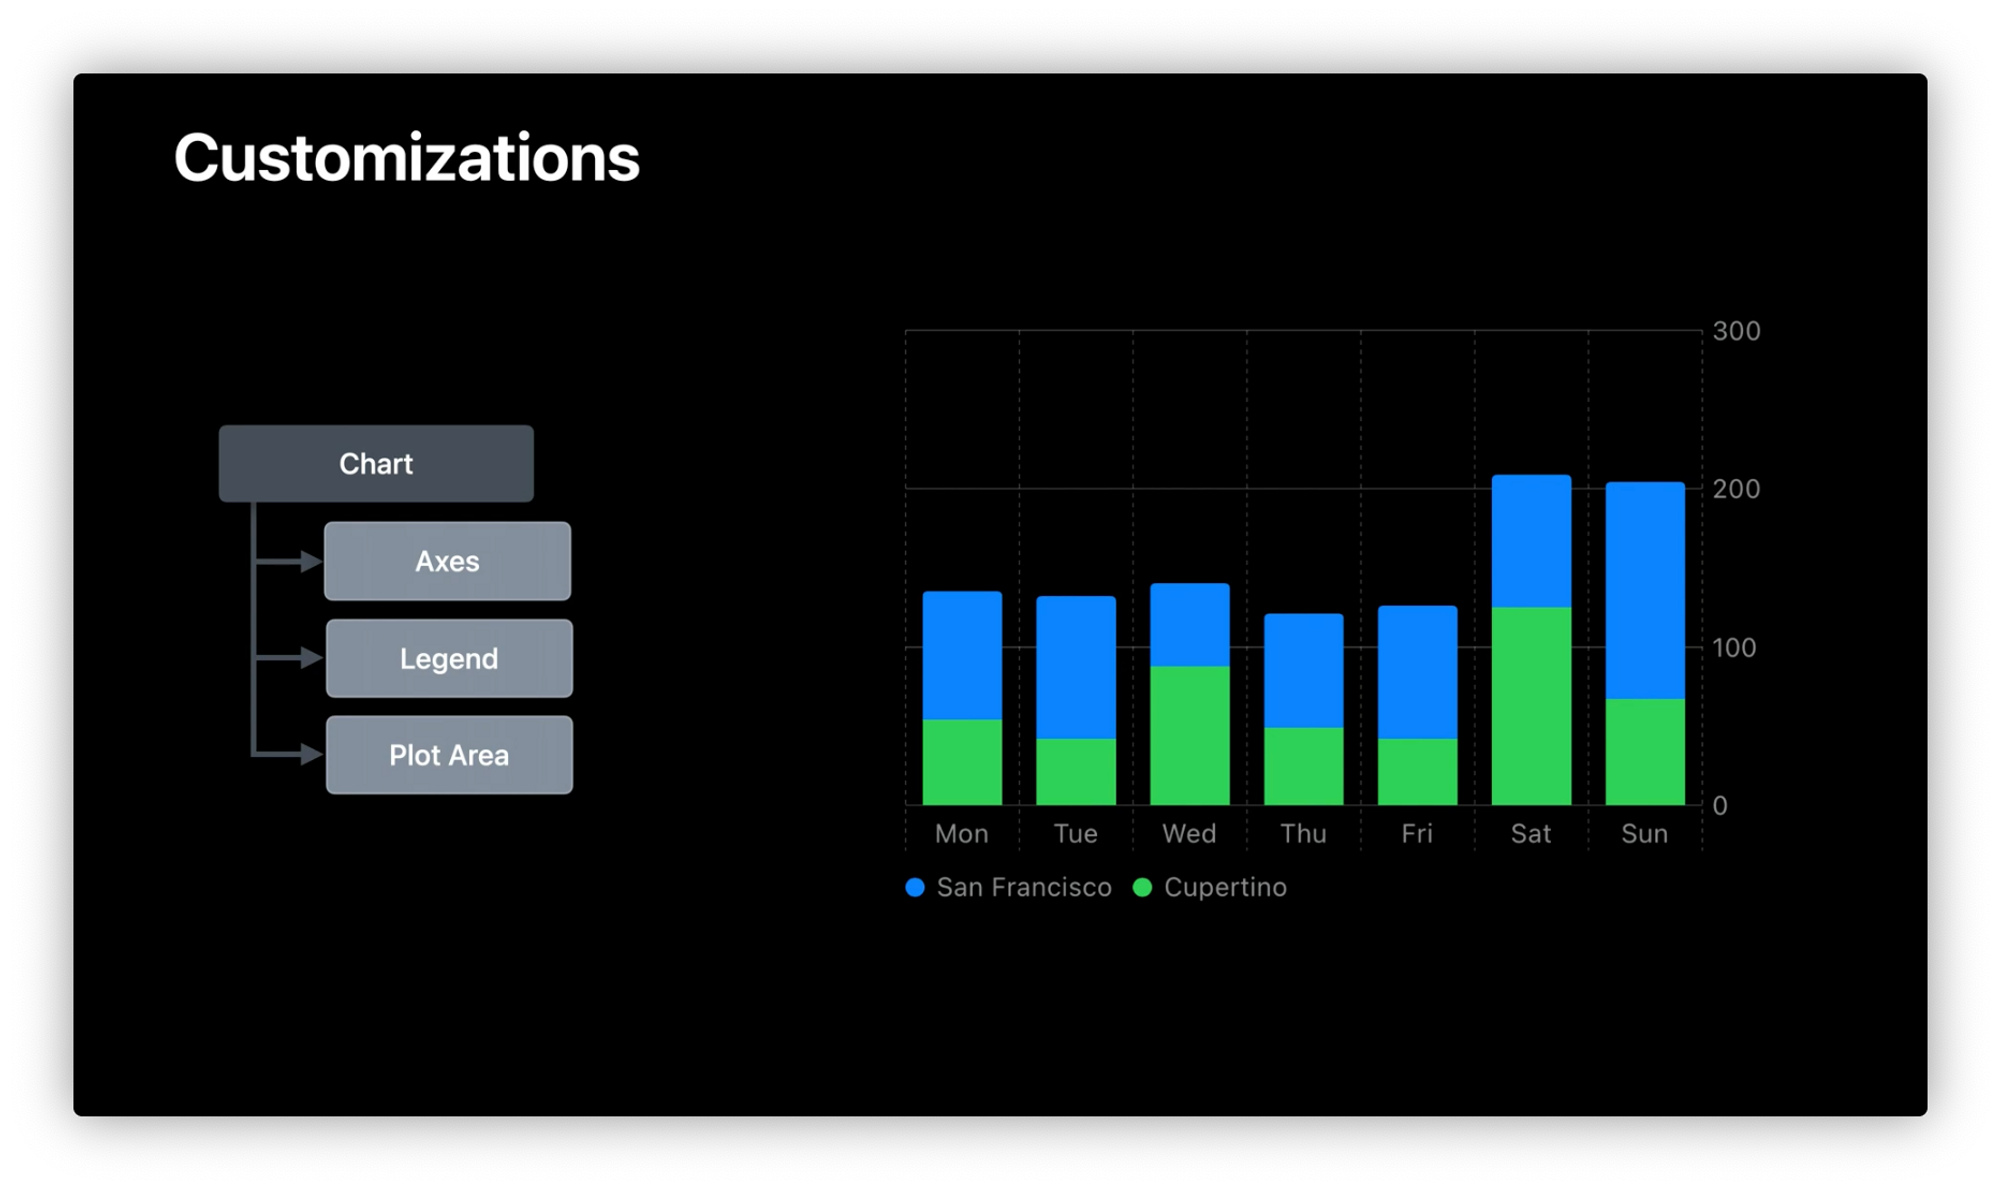Click the blue San Francisco legend dot
Screen dimensions: 2000x1189
click(915, 888)
